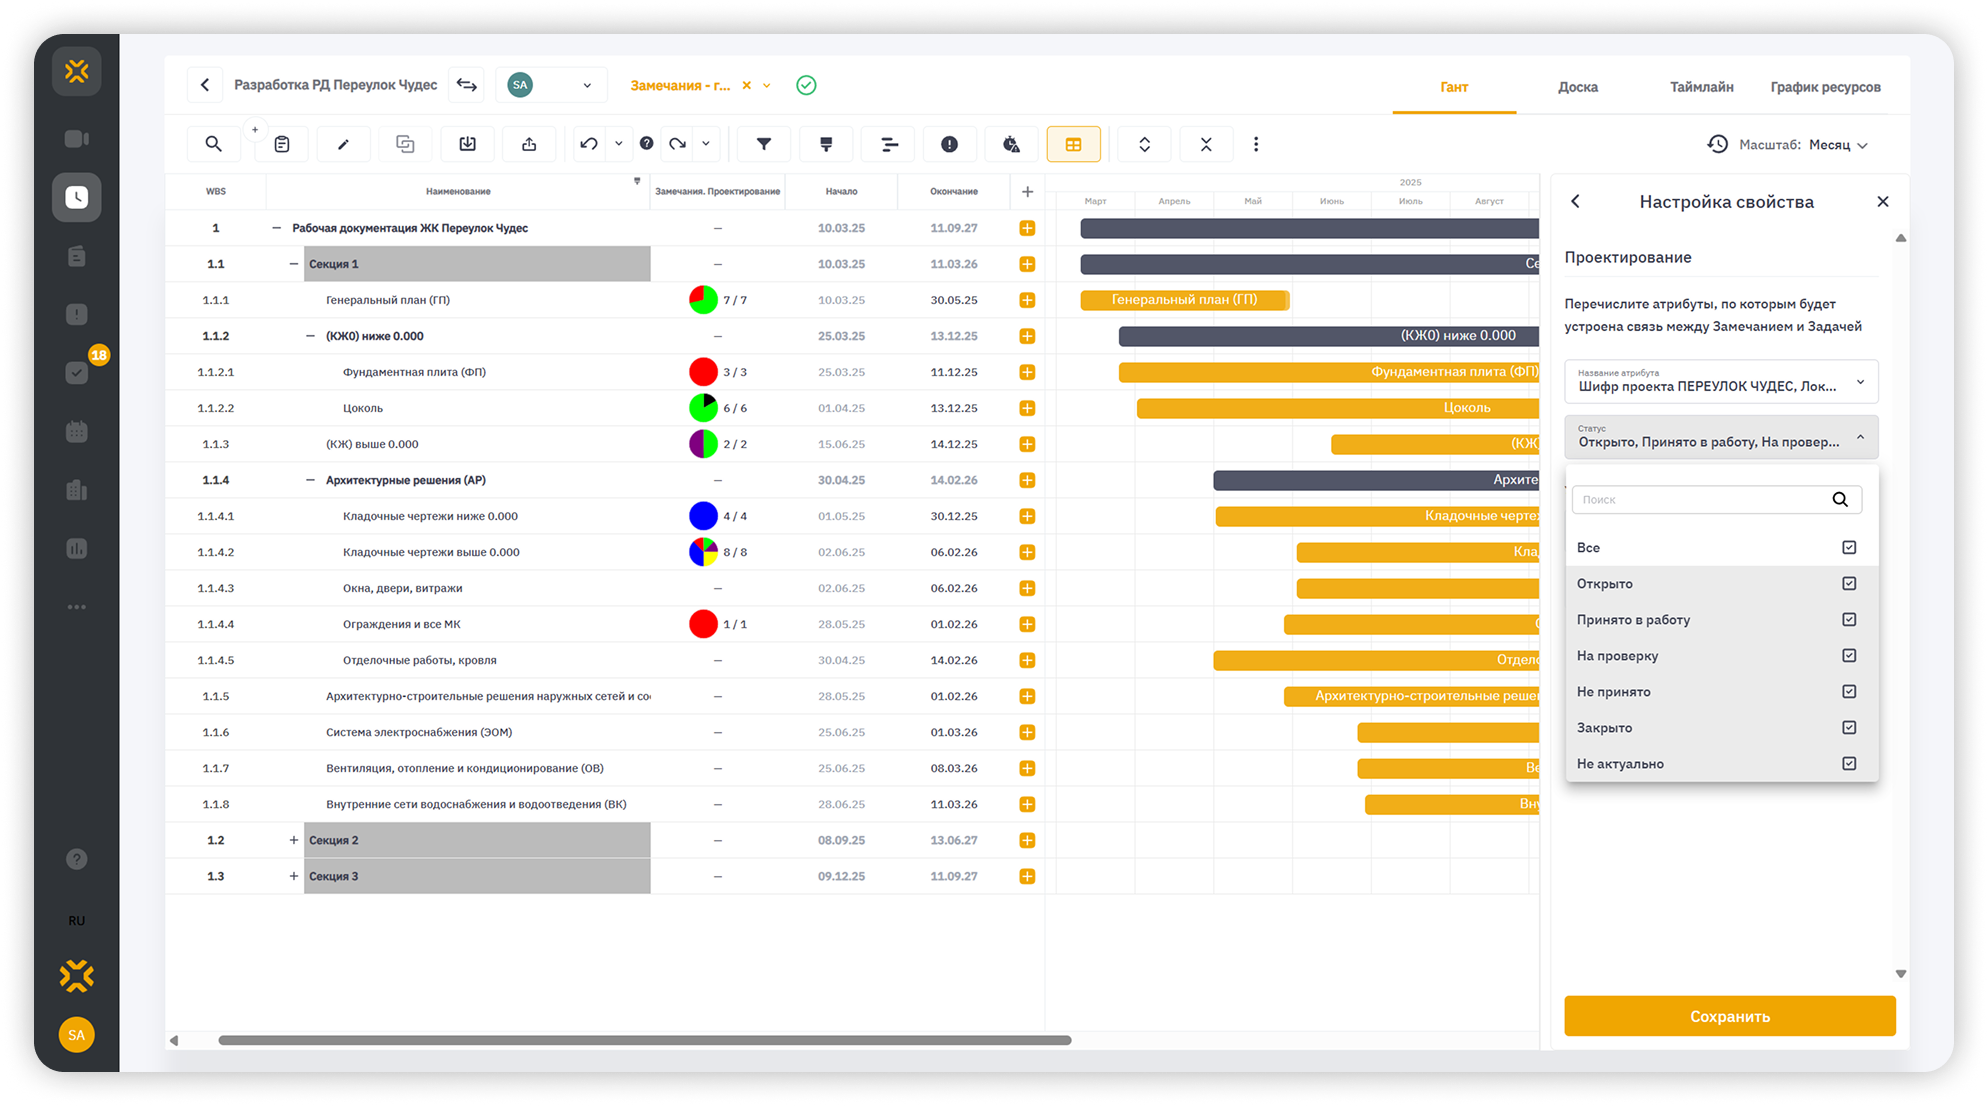Click the pencil edit icon
Image resolution: width=1988 pixels, height=1106 pixels.
(x=343, y=144)
